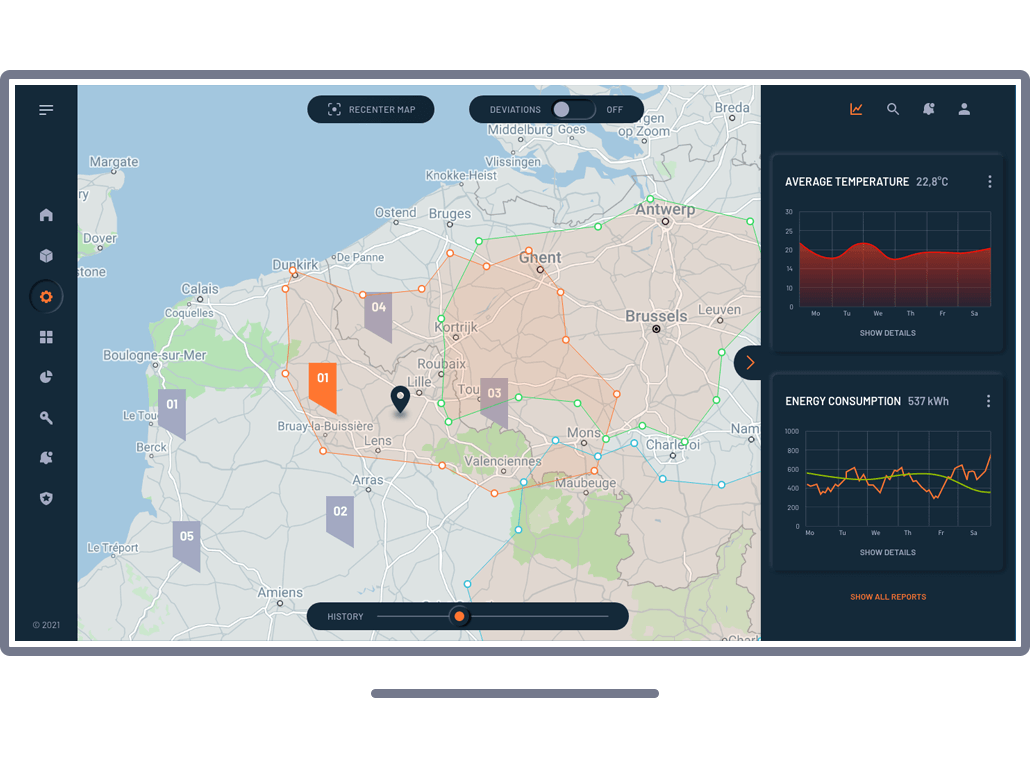This screenshot has width=1030, height=768.
Task: Open Average Temperature three-dot options menu
Action: [989, 182]
